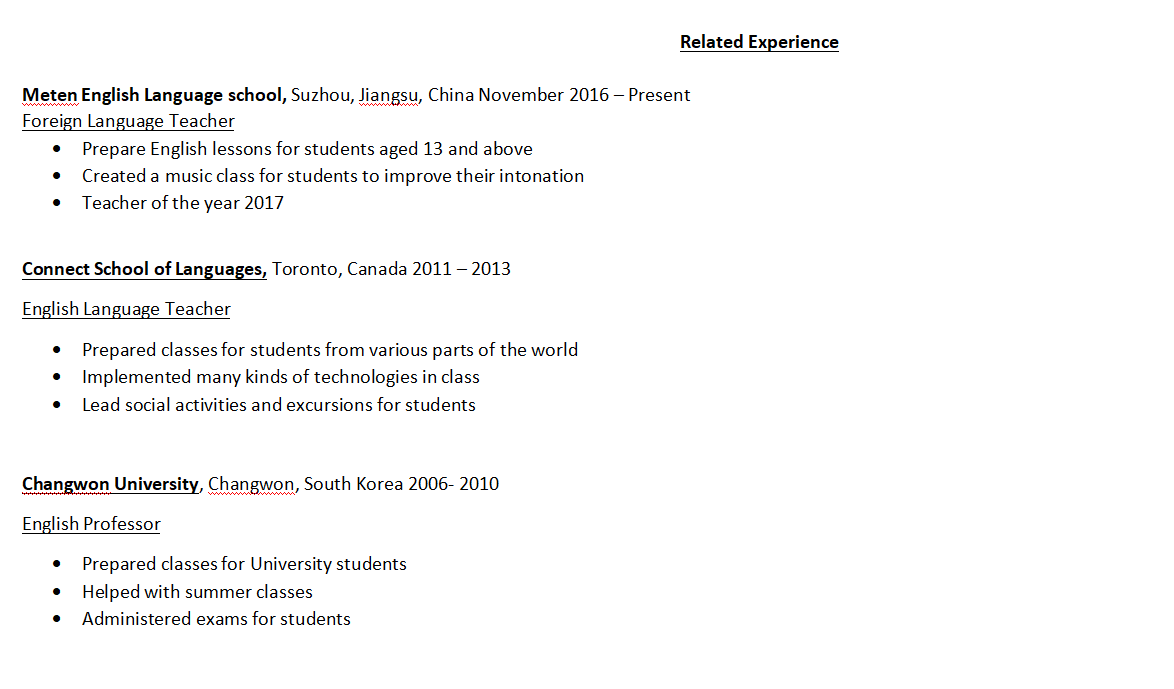Click the "November 2016 – Present" date text
Image resolution: width=1174 pixels, height=689 pixels.
(x=584, y=95)
